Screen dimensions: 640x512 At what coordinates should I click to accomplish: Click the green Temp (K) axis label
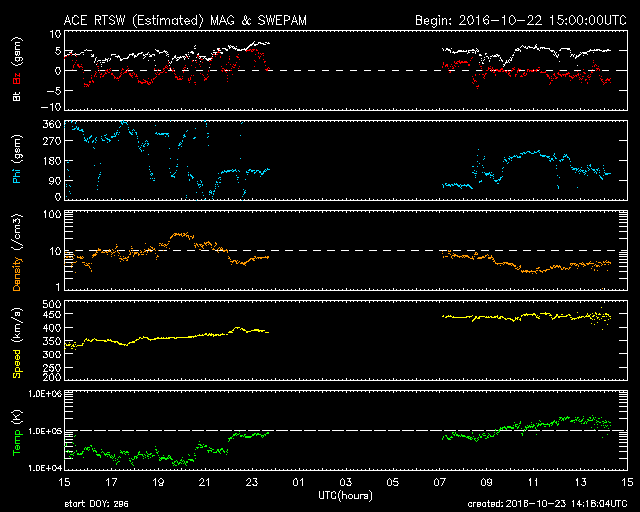coord(17,430)
